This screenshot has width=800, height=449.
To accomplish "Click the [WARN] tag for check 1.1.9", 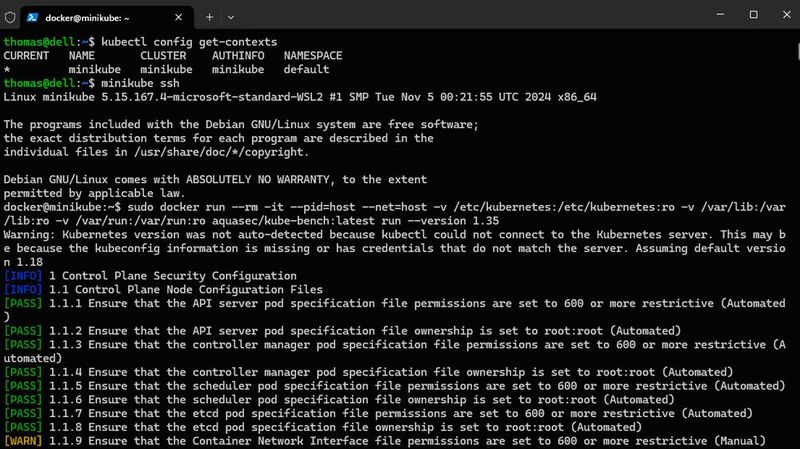I will pos(23,441).
